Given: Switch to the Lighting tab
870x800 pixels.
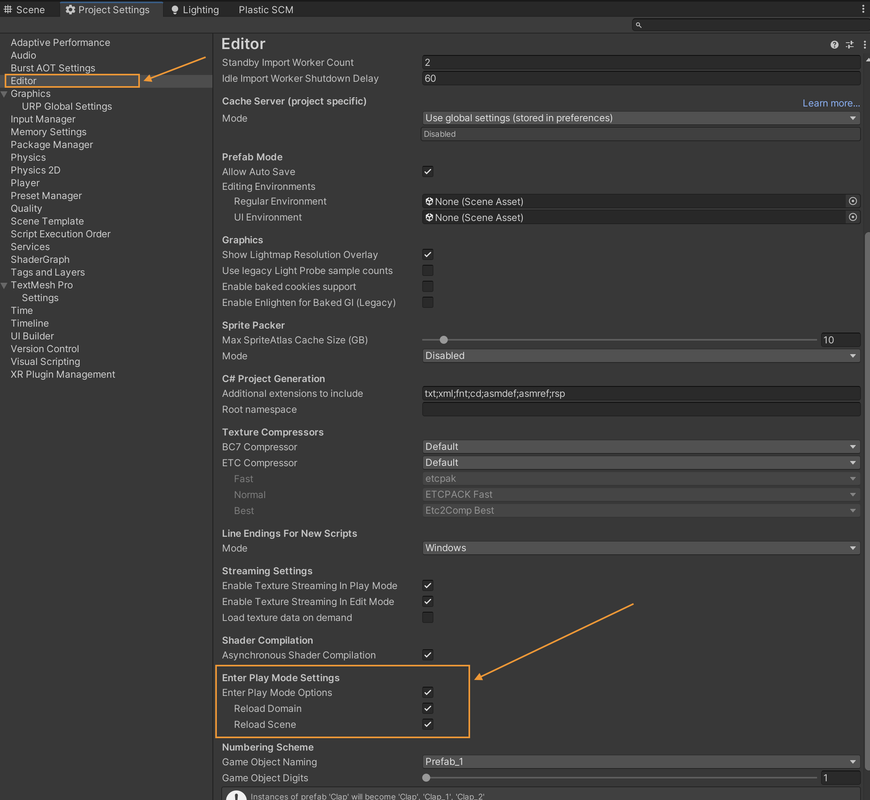Looking at the screenshot, I should point(195,9).
